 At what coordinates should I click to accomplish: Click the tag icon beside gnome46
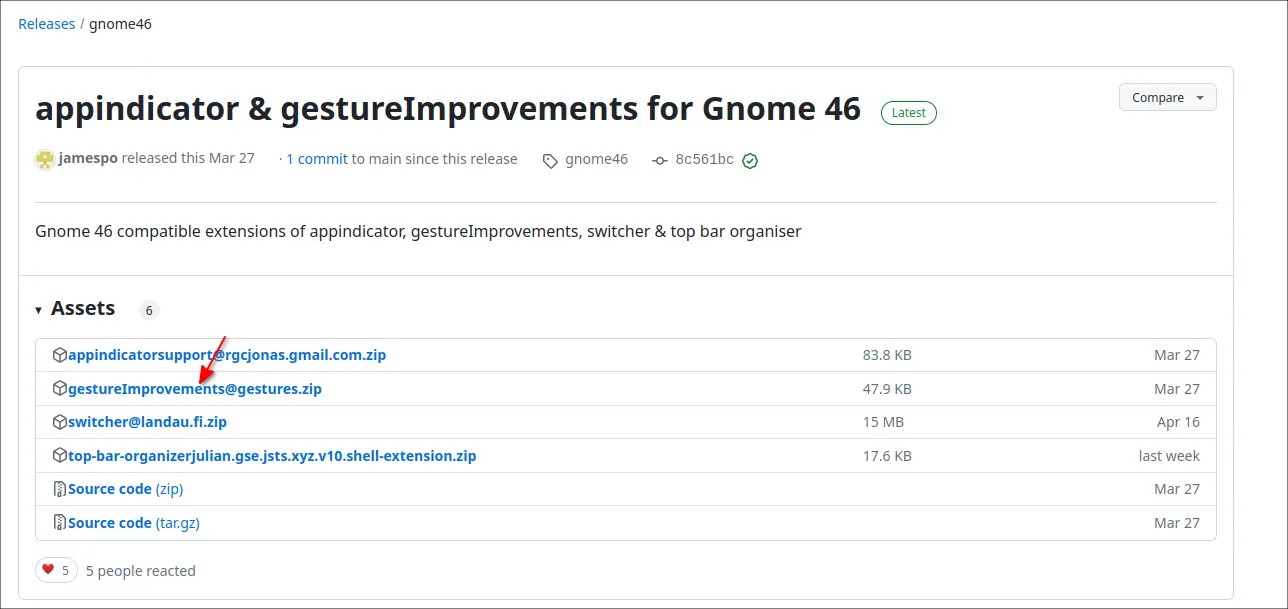(x=550, y=160)
